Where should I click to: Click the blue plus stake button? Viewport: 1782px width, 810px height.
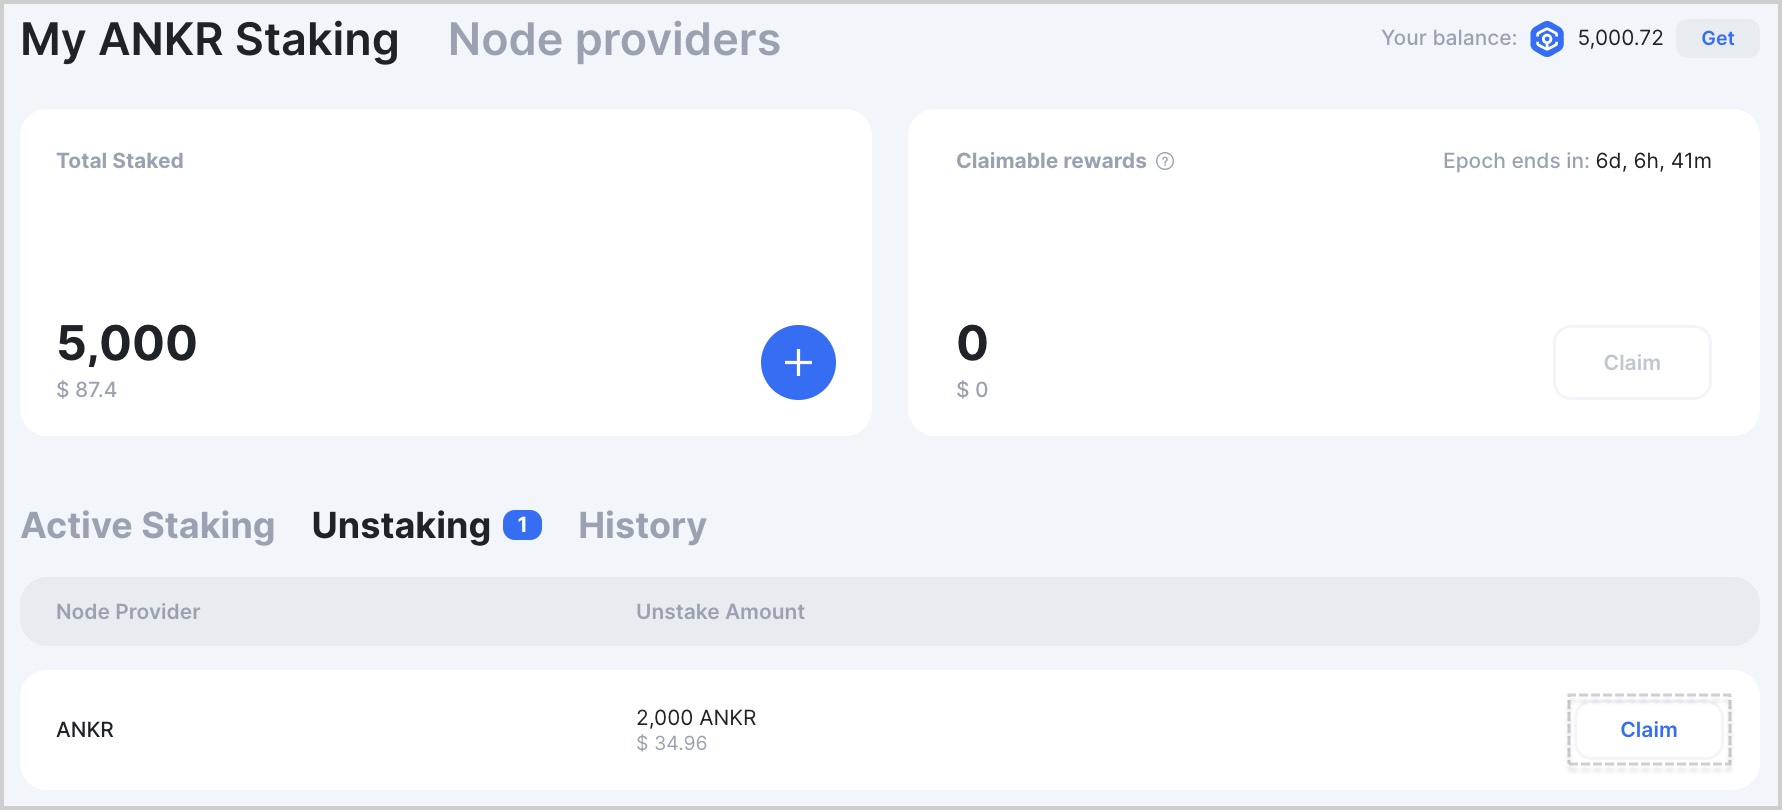(x=798, y=362)
